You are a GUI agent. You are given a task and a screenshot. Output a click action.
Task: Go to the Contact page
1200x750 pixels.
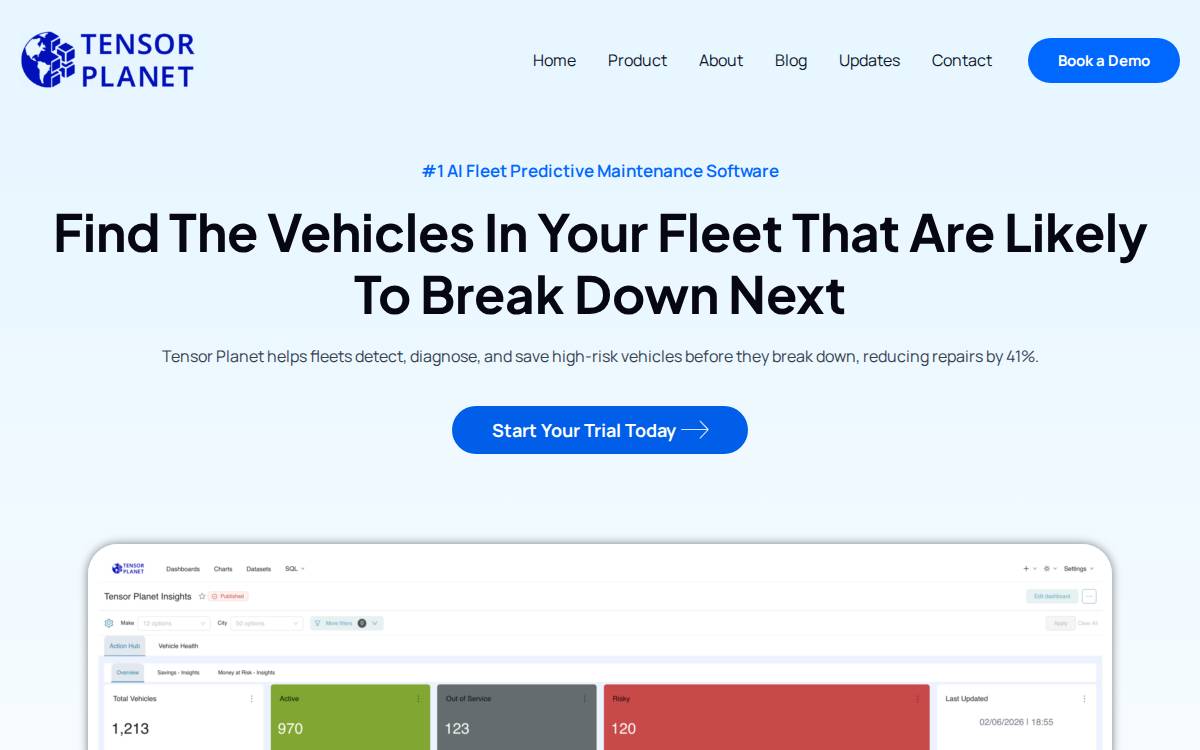(962, 60)
